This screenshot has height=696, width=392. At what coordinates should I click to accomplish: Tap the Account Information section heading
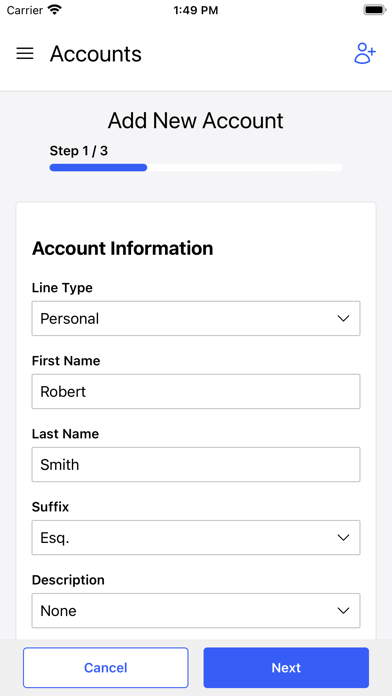pos(123,248)
